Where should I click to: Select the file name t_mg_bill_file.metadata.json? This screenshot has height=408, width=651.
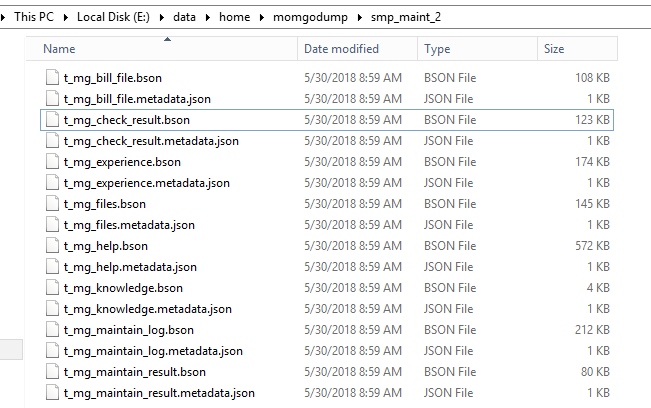coord(137,99)
